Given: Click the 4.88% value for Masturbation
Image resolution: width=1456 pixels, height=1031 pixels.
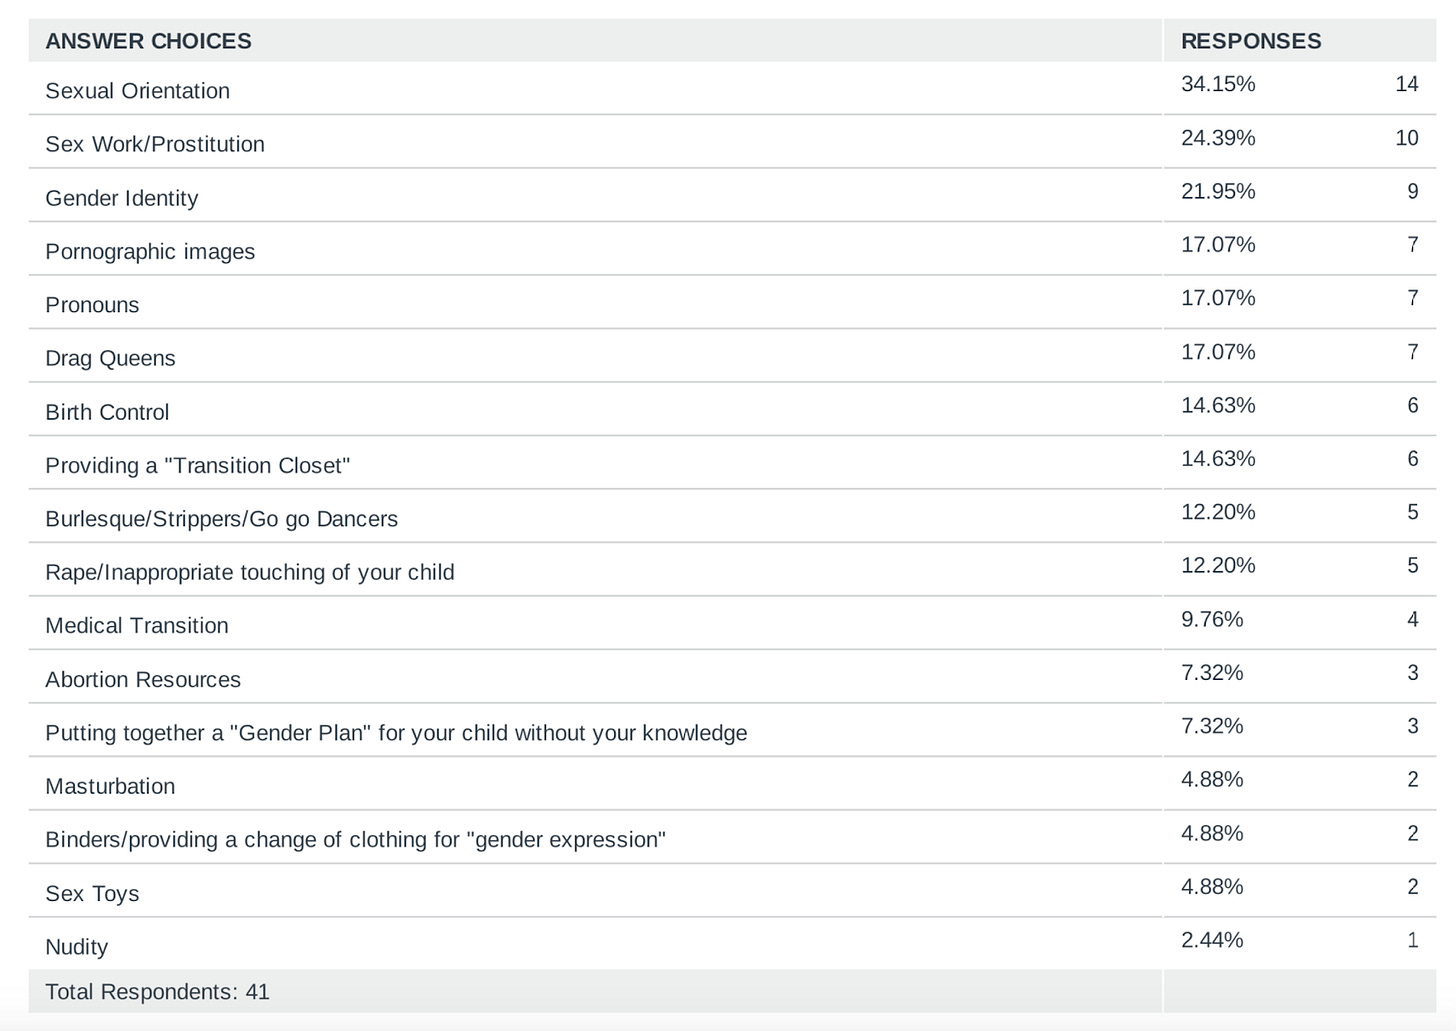Looking at the screenshot, I should (x=1212, y=779).
